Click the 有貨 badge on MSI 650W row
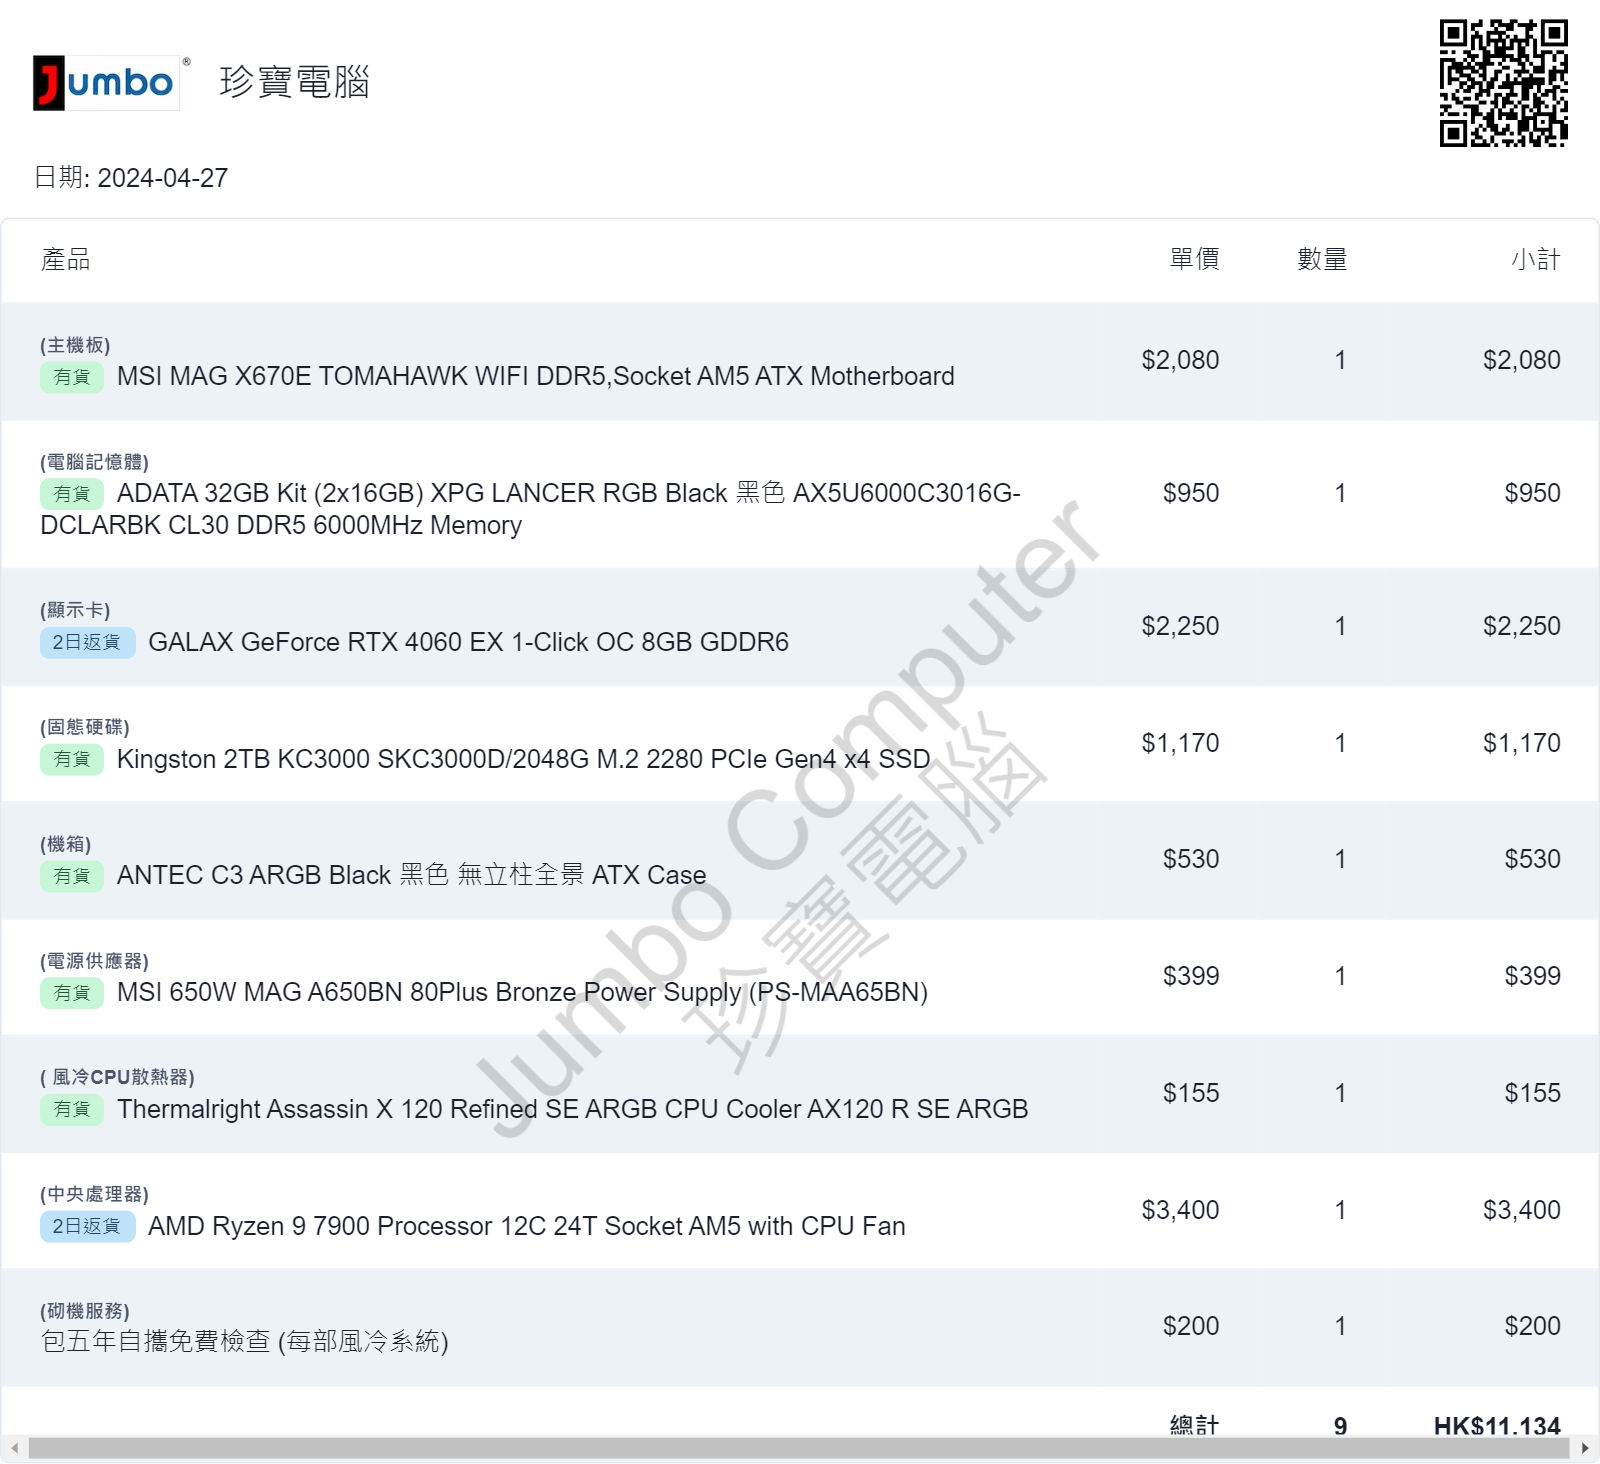This screenshot has height=1464, width=1600. pyautogui.click(x=72, y=993)
